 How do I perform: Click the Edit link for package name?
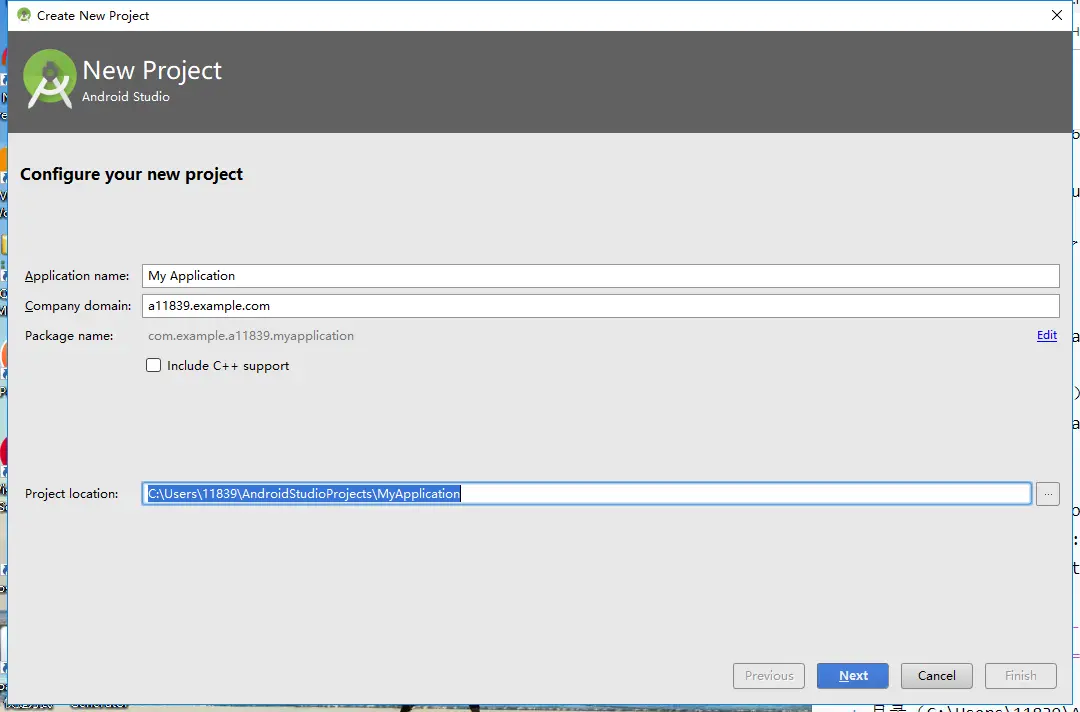pos(1046,335)
